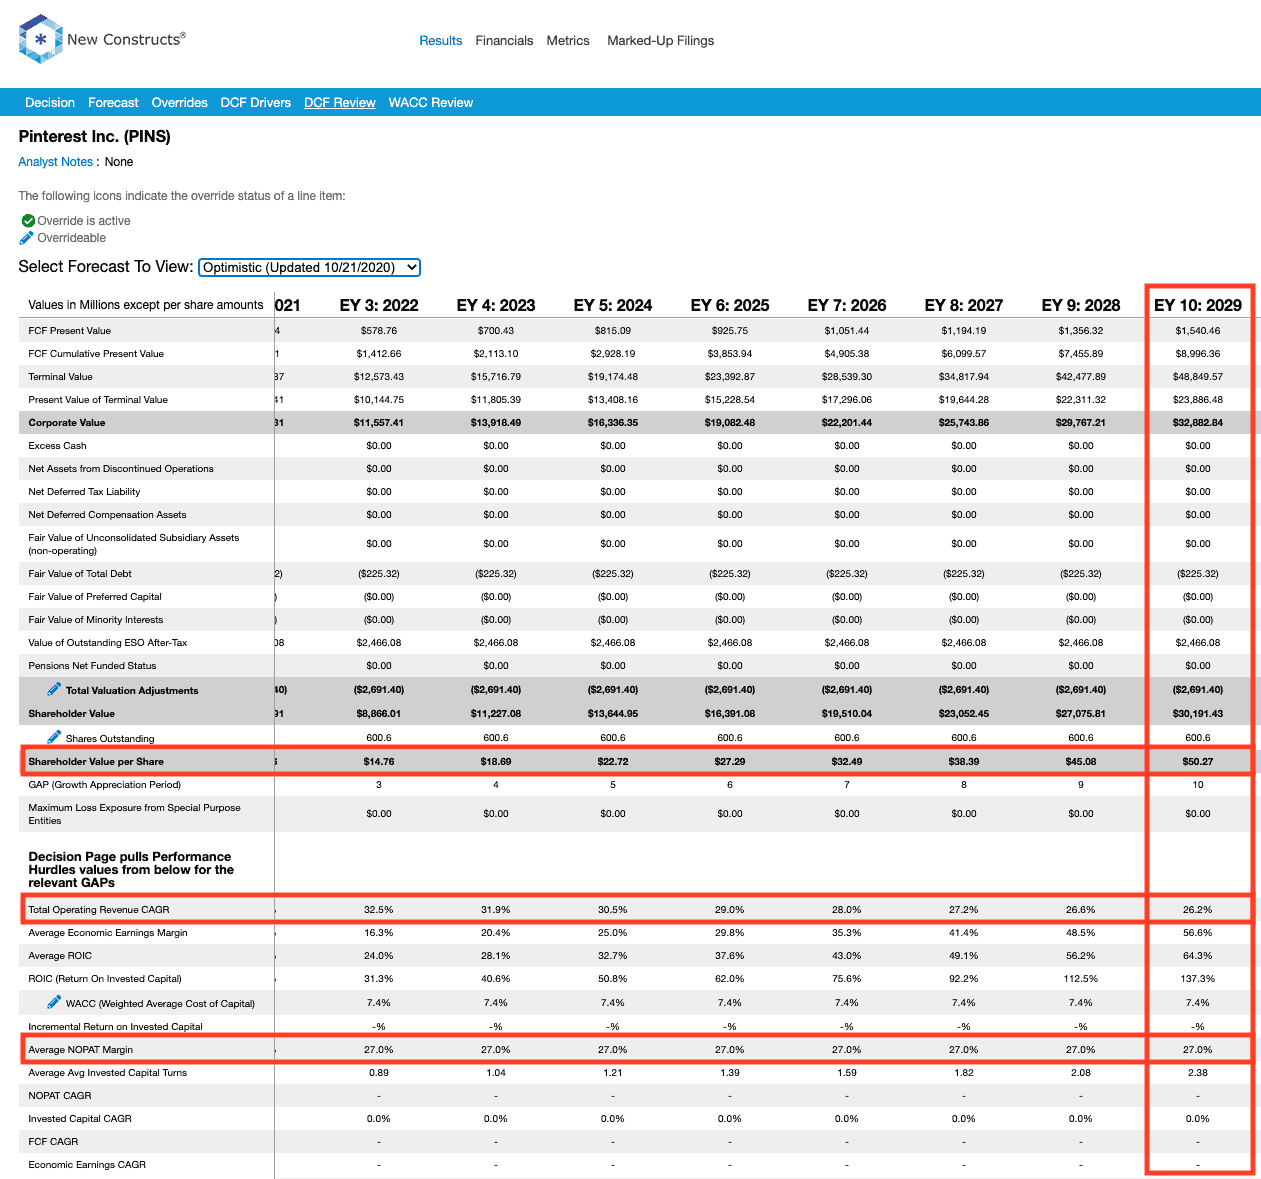Switch to the Decision tab
This screenshot has height=1179, width=1261.
coord(50,102)
